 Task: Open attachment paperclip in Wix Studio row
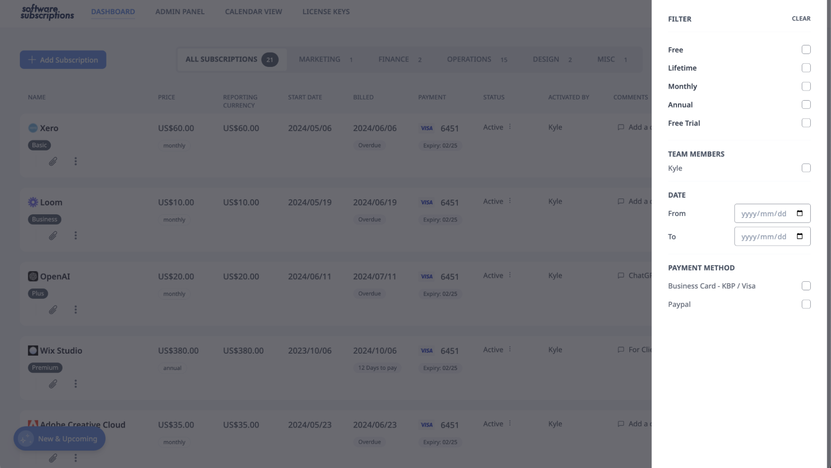(x=53, y=384)
